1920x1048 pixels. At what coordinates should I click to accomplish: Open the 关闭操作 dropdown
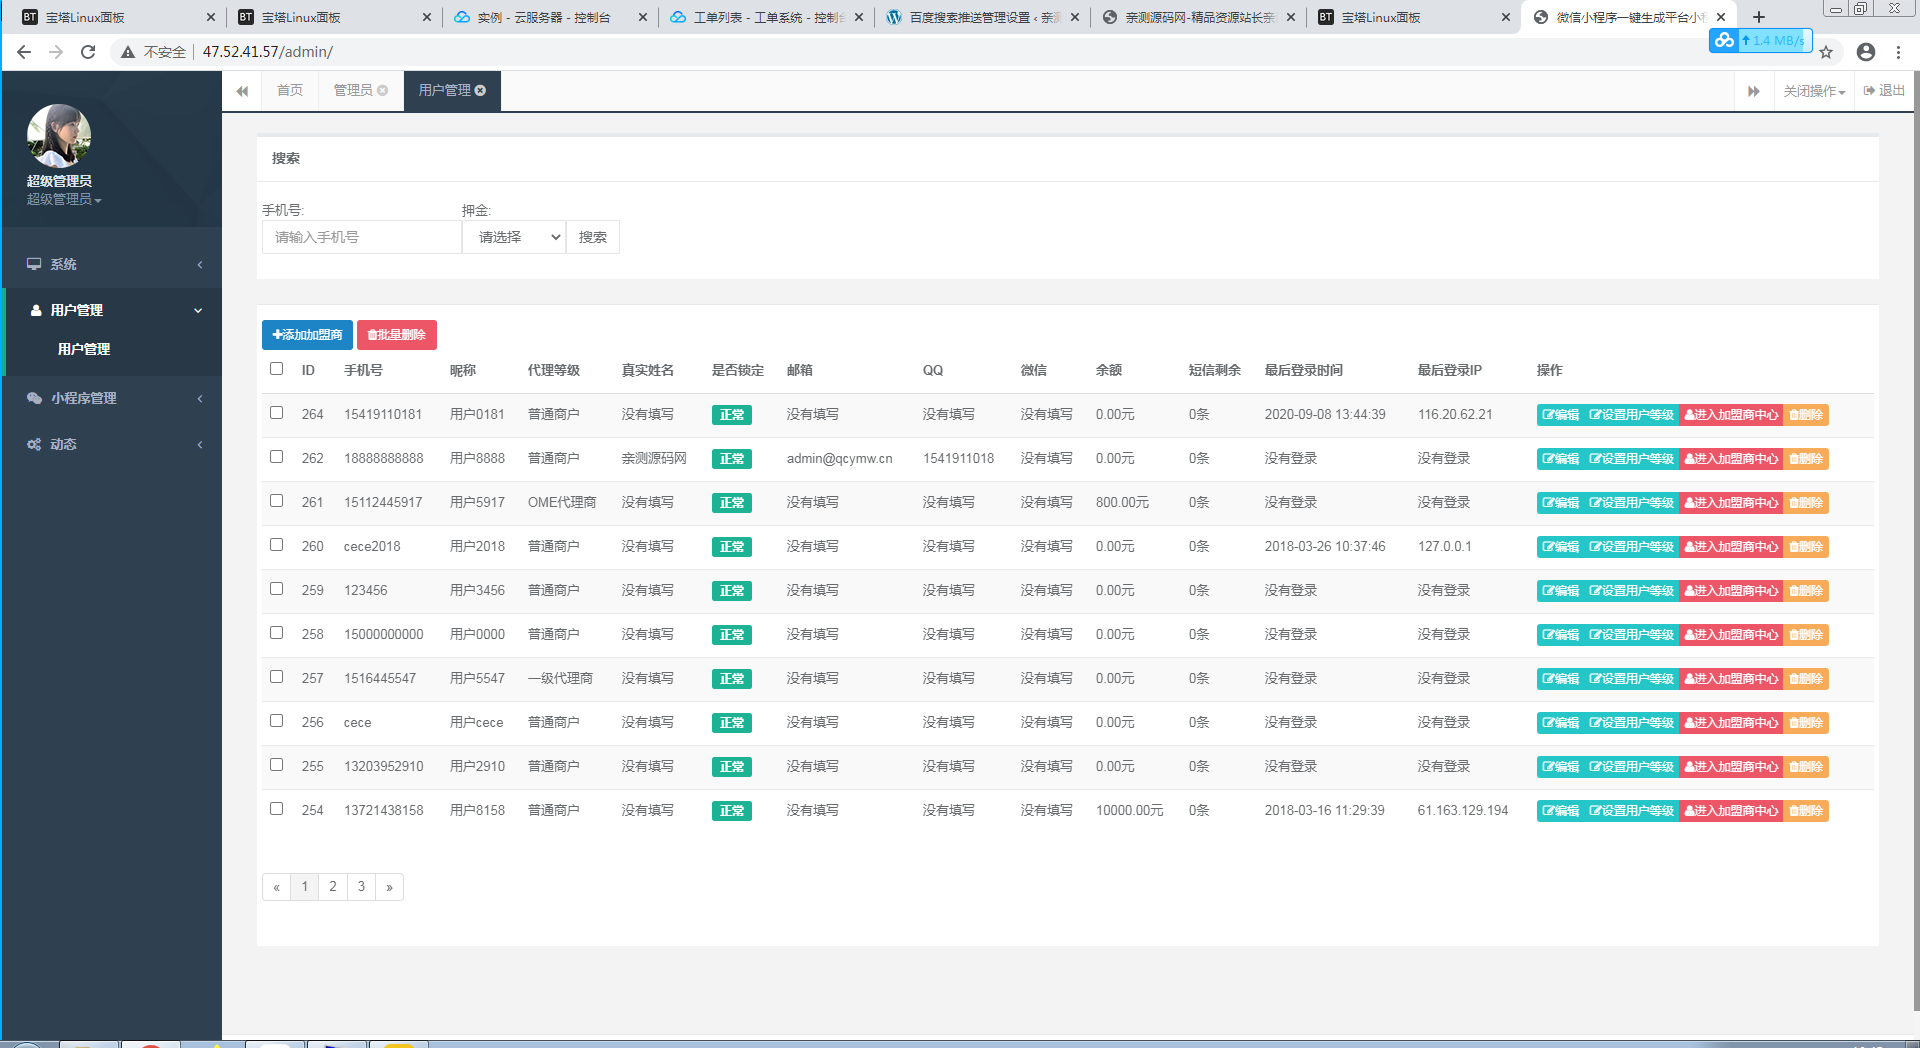coord(1814,91)
